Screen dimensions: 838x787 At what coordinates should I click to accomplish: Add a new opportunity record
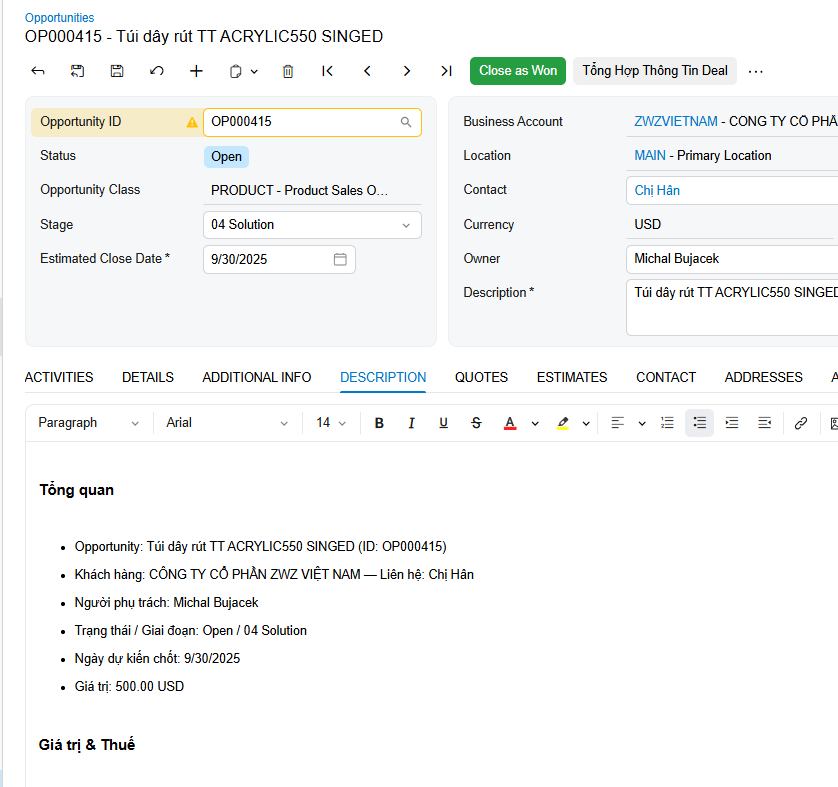coord(196,71)
